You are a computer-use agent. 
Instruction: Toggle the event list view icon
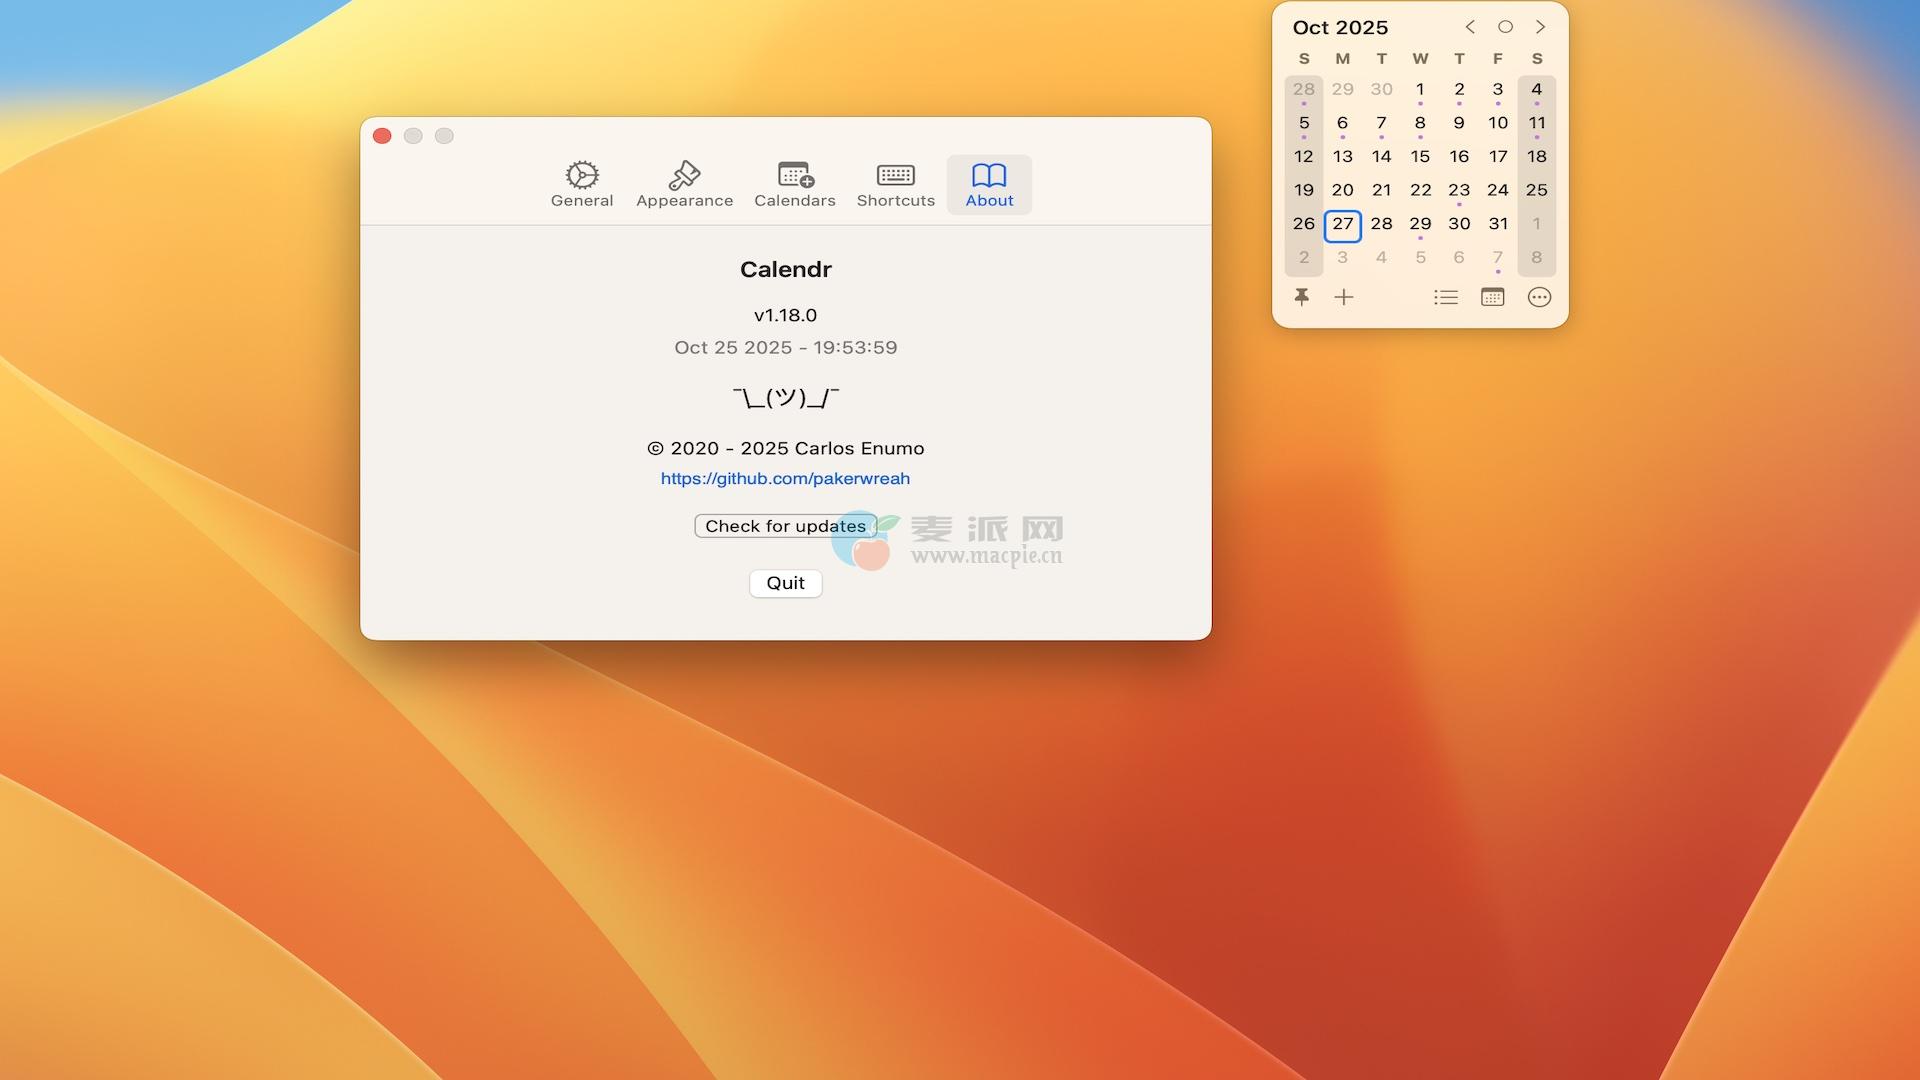click(1445, 297)
